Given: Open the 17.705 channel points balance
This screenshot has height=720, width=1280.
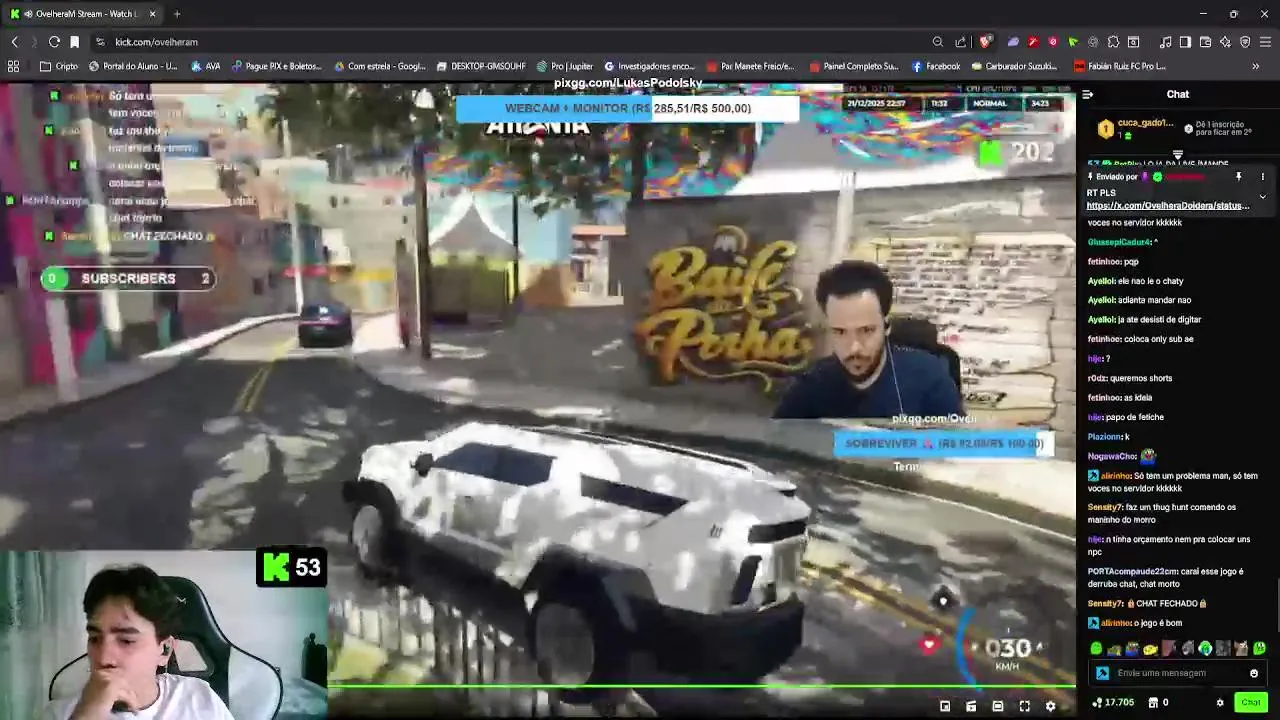Looking at the screenshot, I should 1113,703.
